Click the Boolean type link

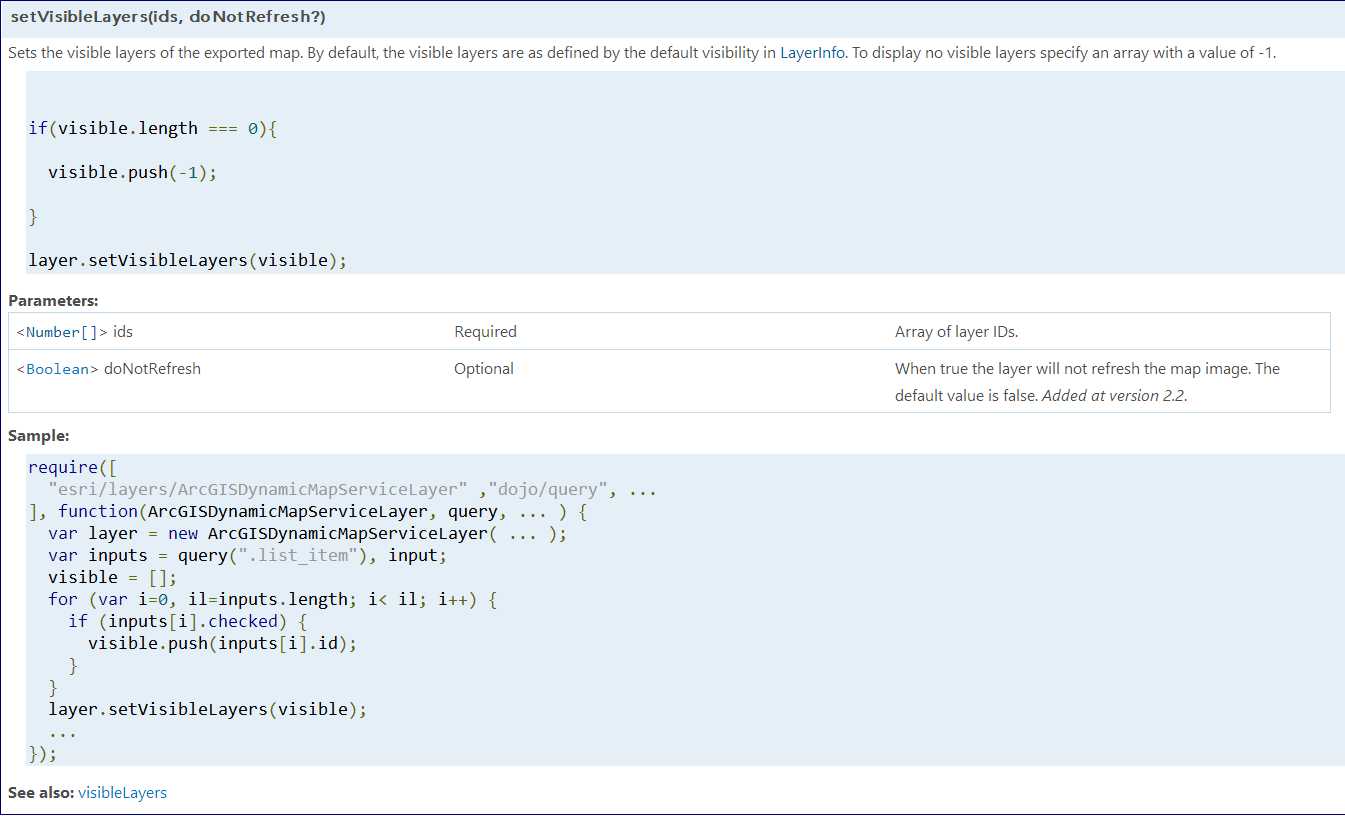(58, 369)
